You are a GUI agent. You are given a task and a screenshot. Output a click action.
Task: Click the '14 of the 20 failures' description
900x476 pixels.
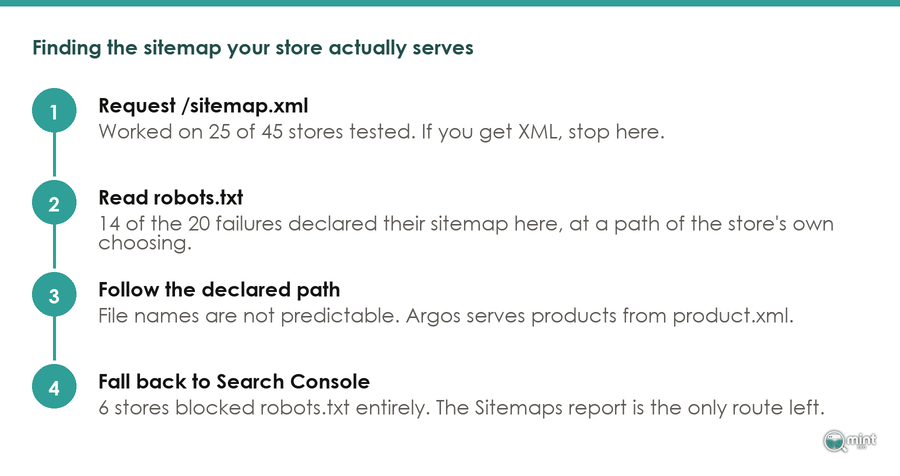pos(465,232)
